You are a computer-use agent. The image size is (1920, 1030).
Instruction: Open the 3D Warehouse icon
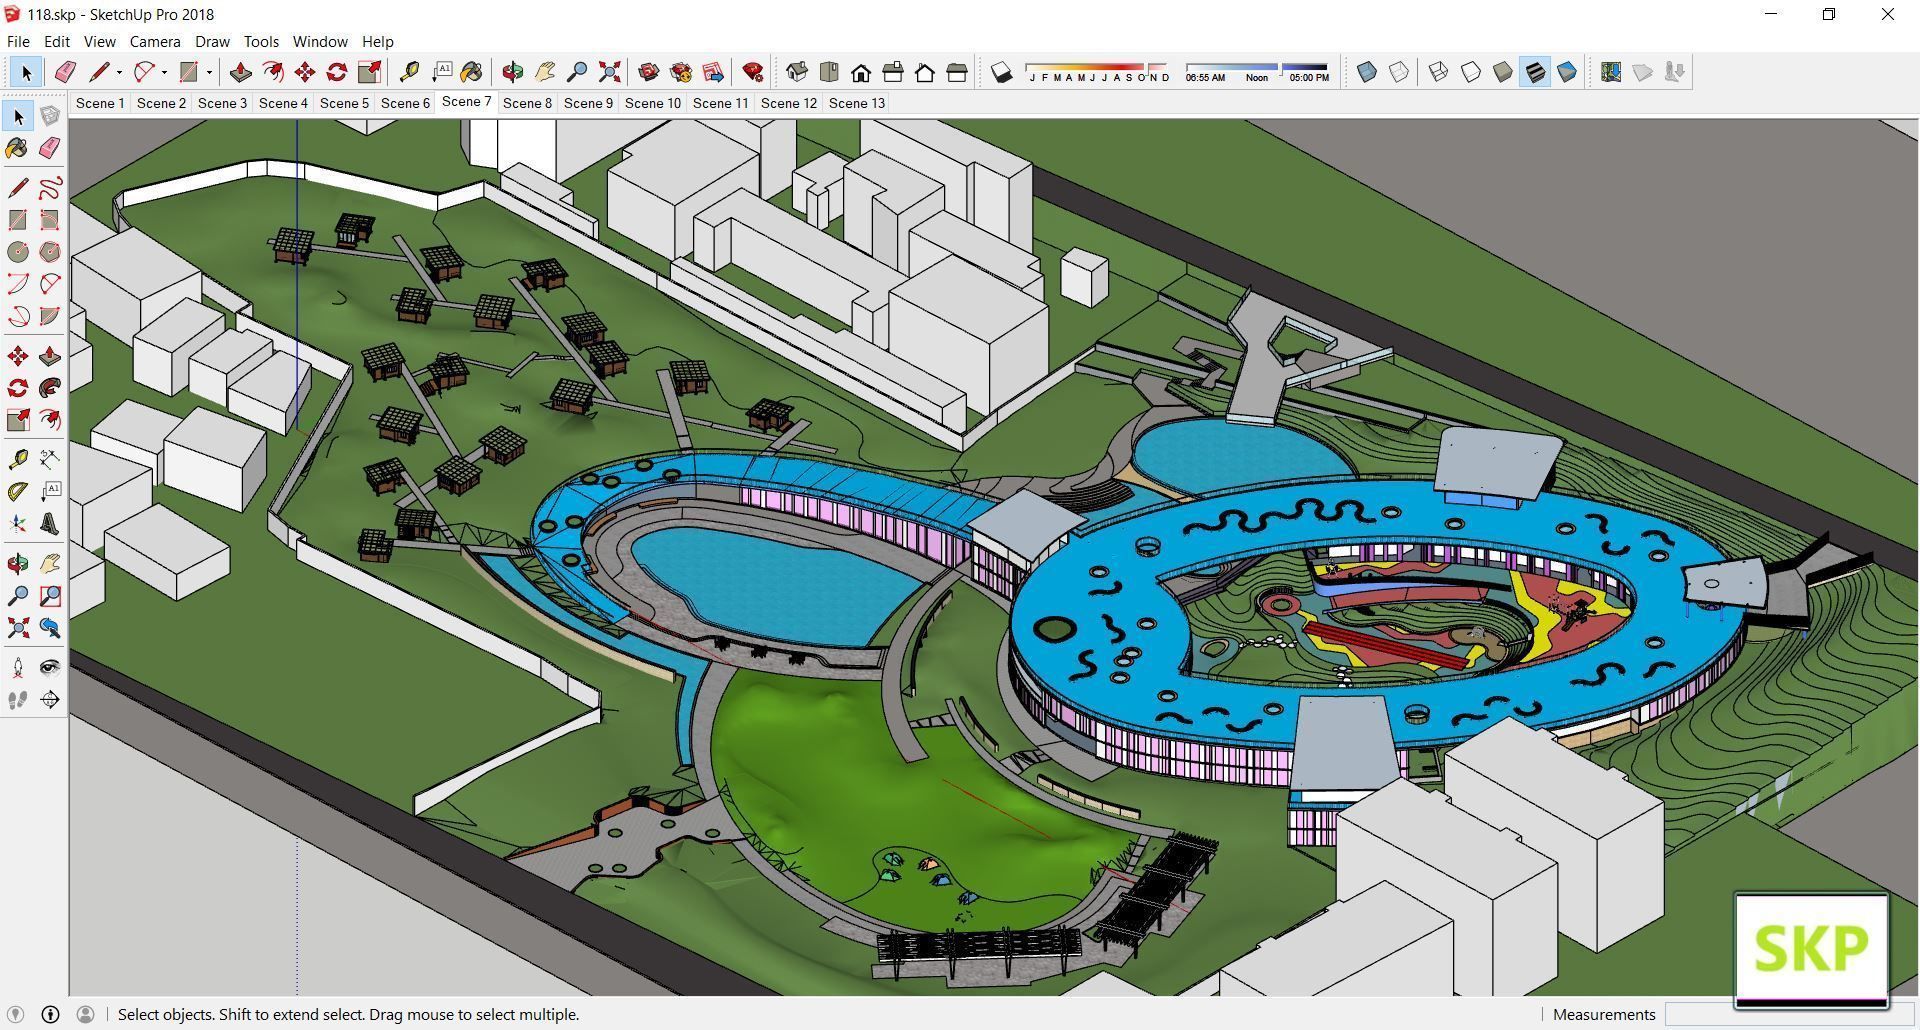(649, 72)
